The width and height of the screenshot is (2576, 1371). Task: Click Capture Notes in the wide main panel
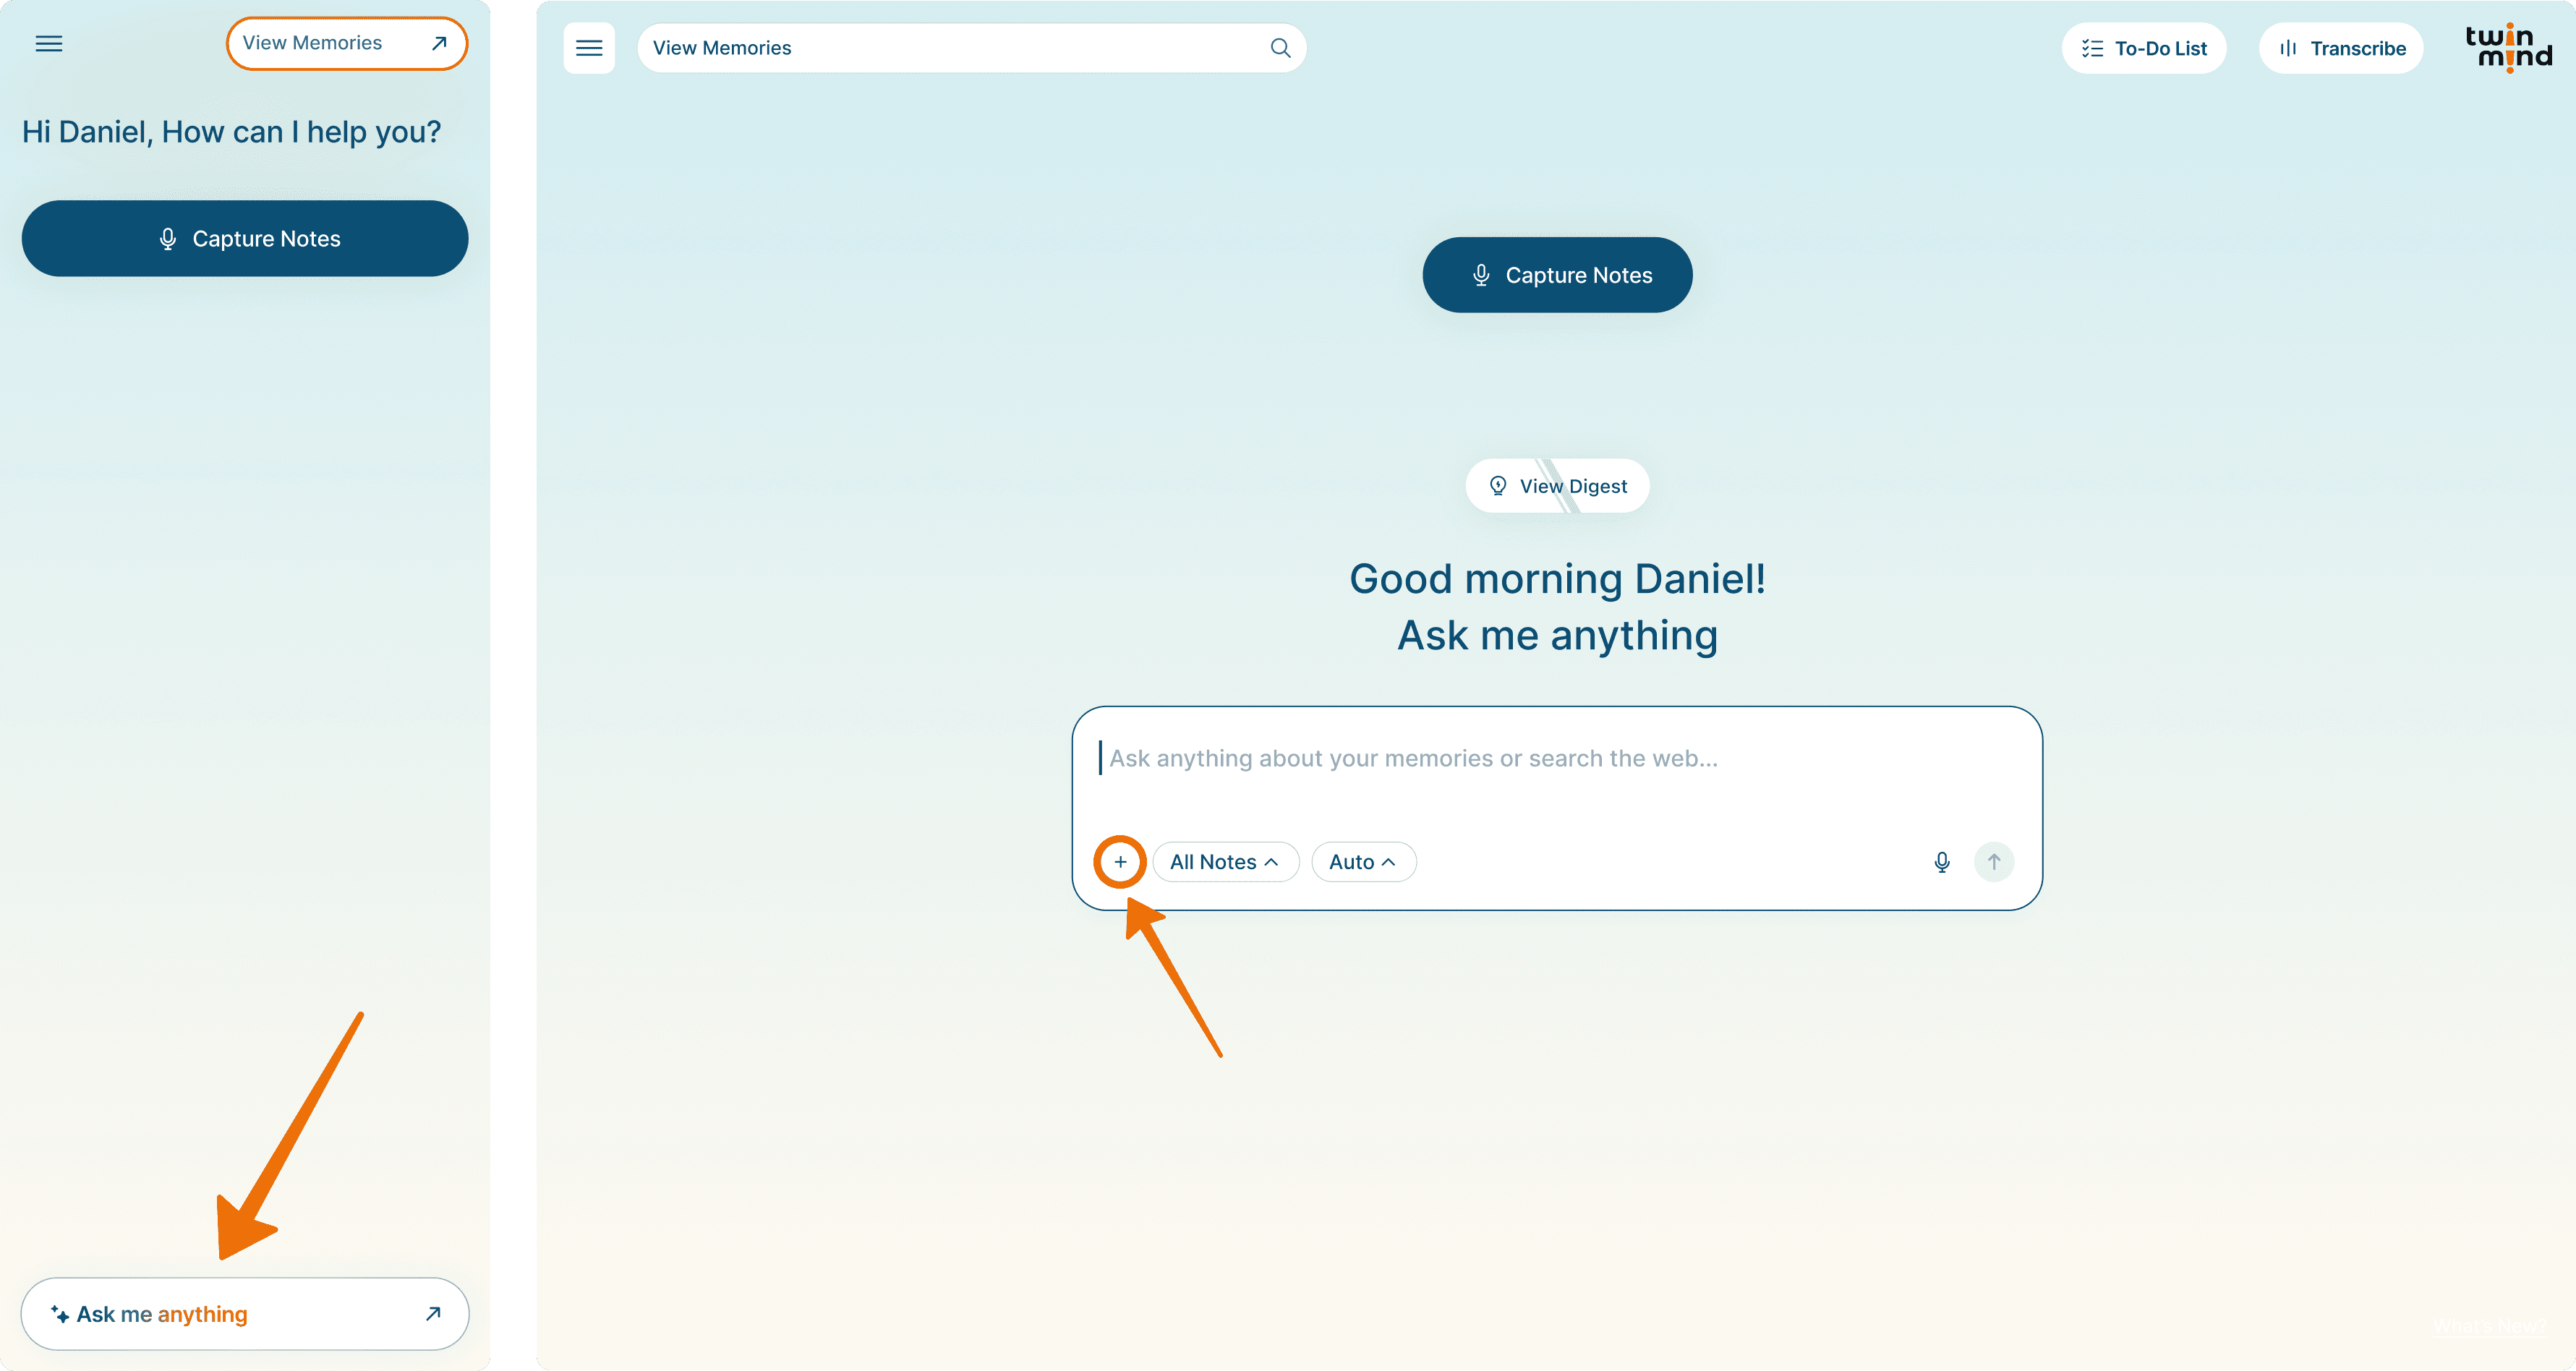pyautogui.click(x=1557, y=275)
